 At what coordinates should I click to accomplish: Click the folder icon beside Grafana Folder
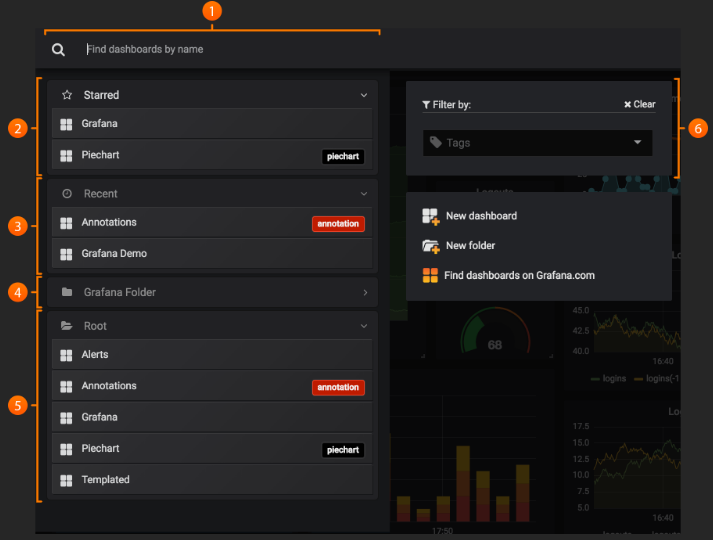(67, 293)
